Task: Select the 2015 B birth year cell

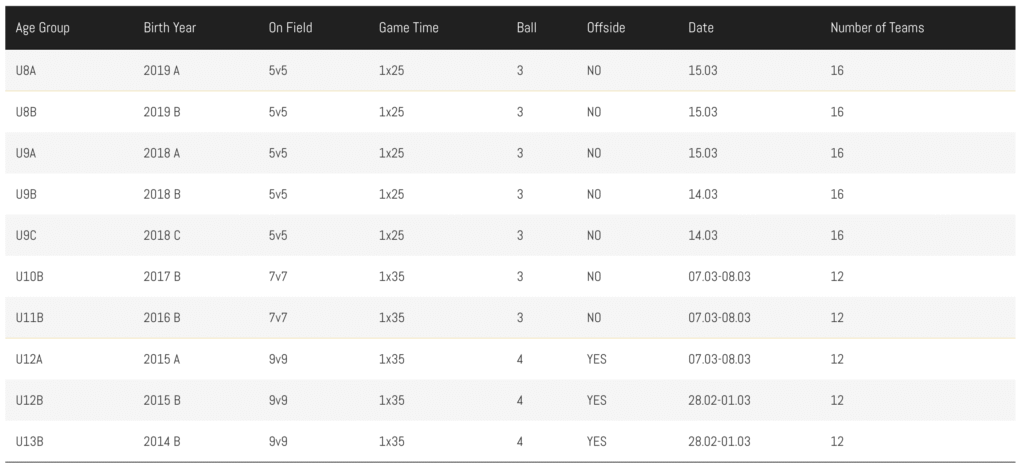Action: coord(162,400)
